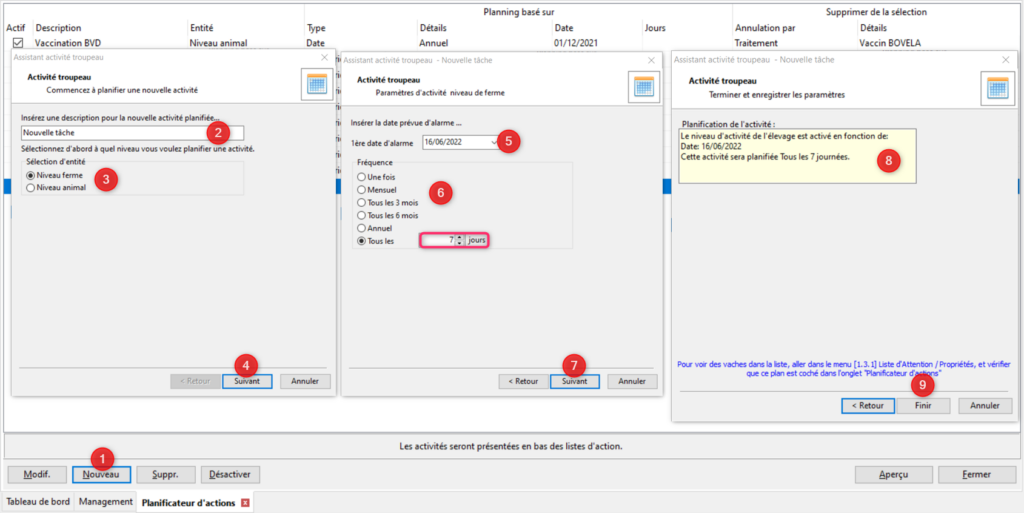
Task: Open the 1ère date d'alarme date dropdown
Action: coord(492,142)
